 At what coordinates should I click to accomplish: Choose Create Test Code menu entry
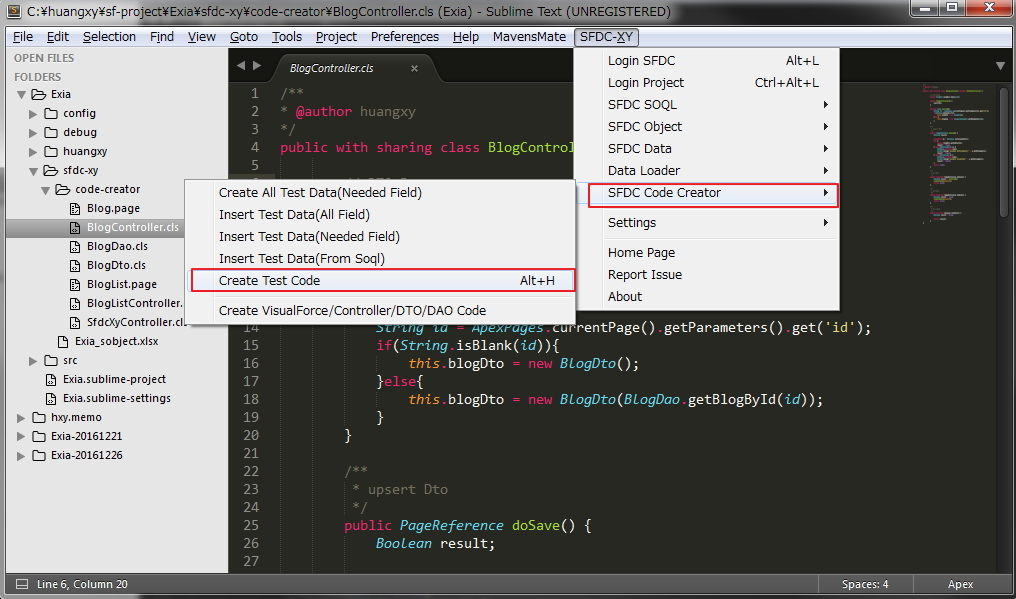click(x=382, y=280)
